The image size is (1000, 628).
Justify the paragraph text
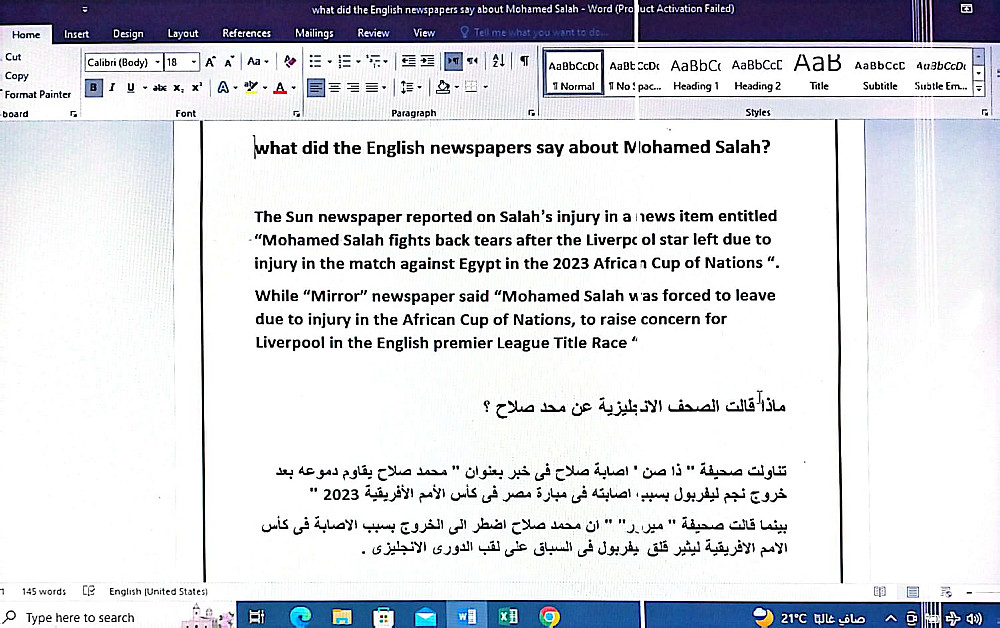click(372, 87)
